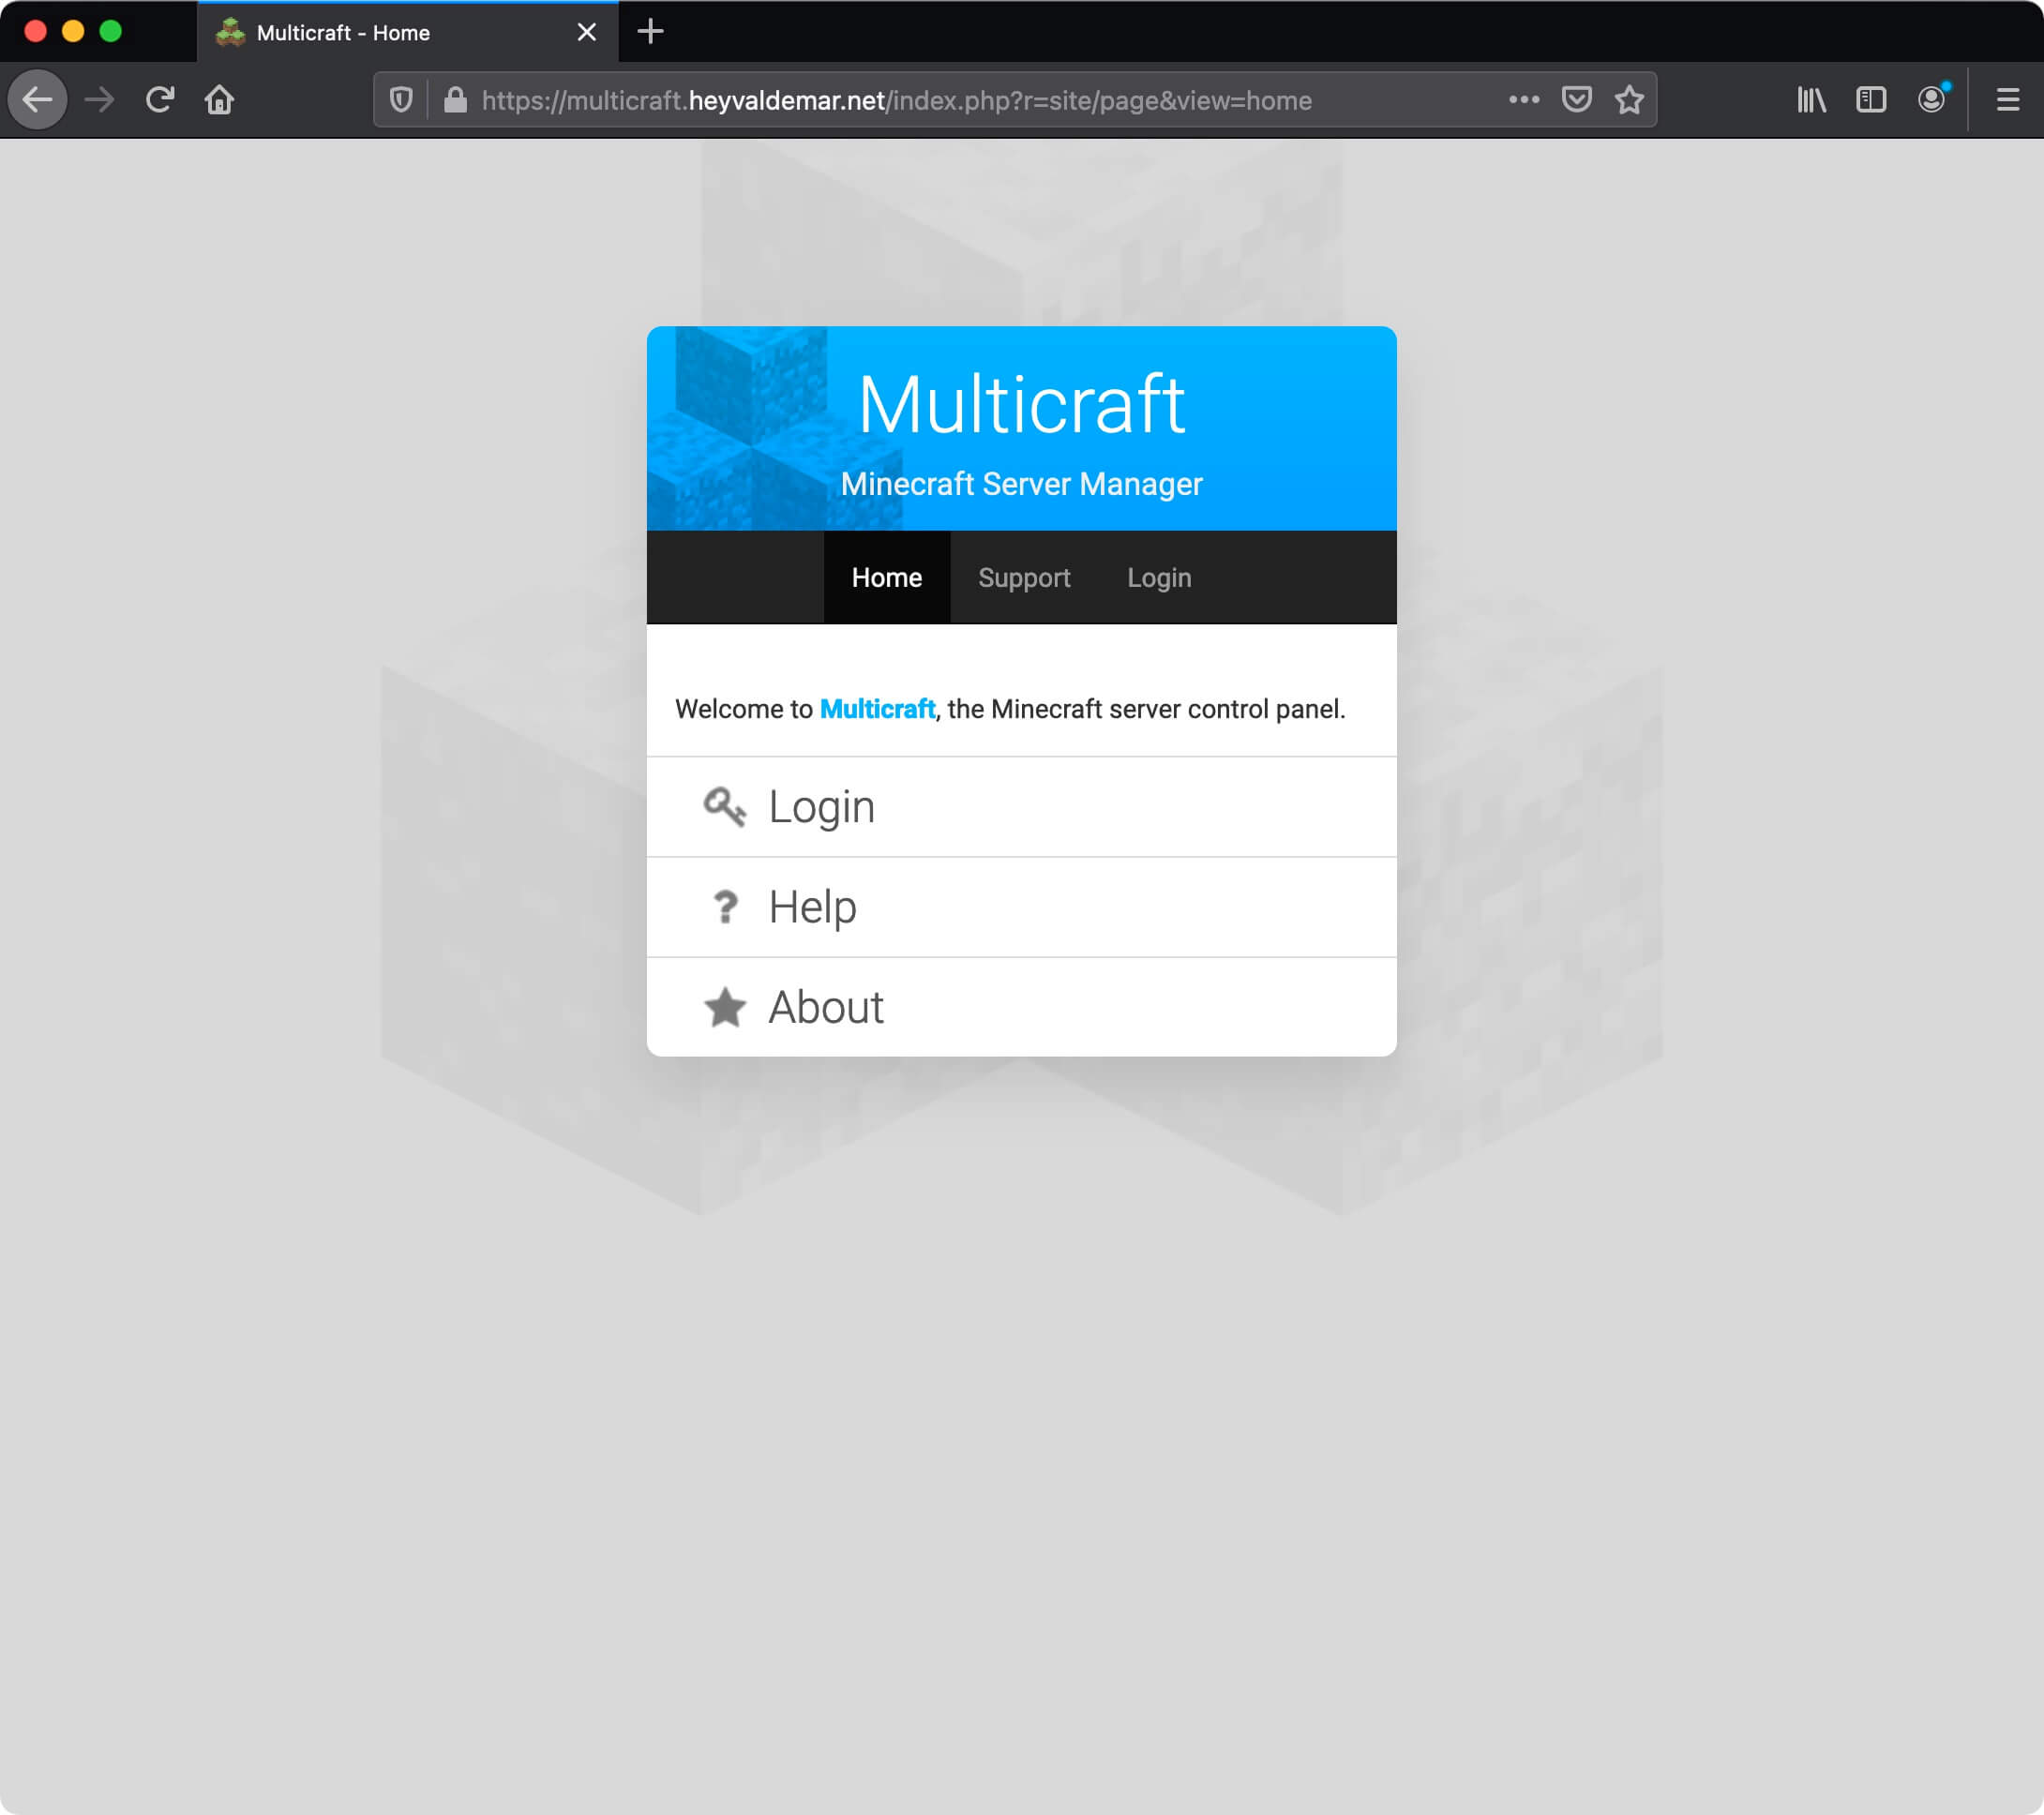Click the Login link in content area

click(x=821, y=806)
